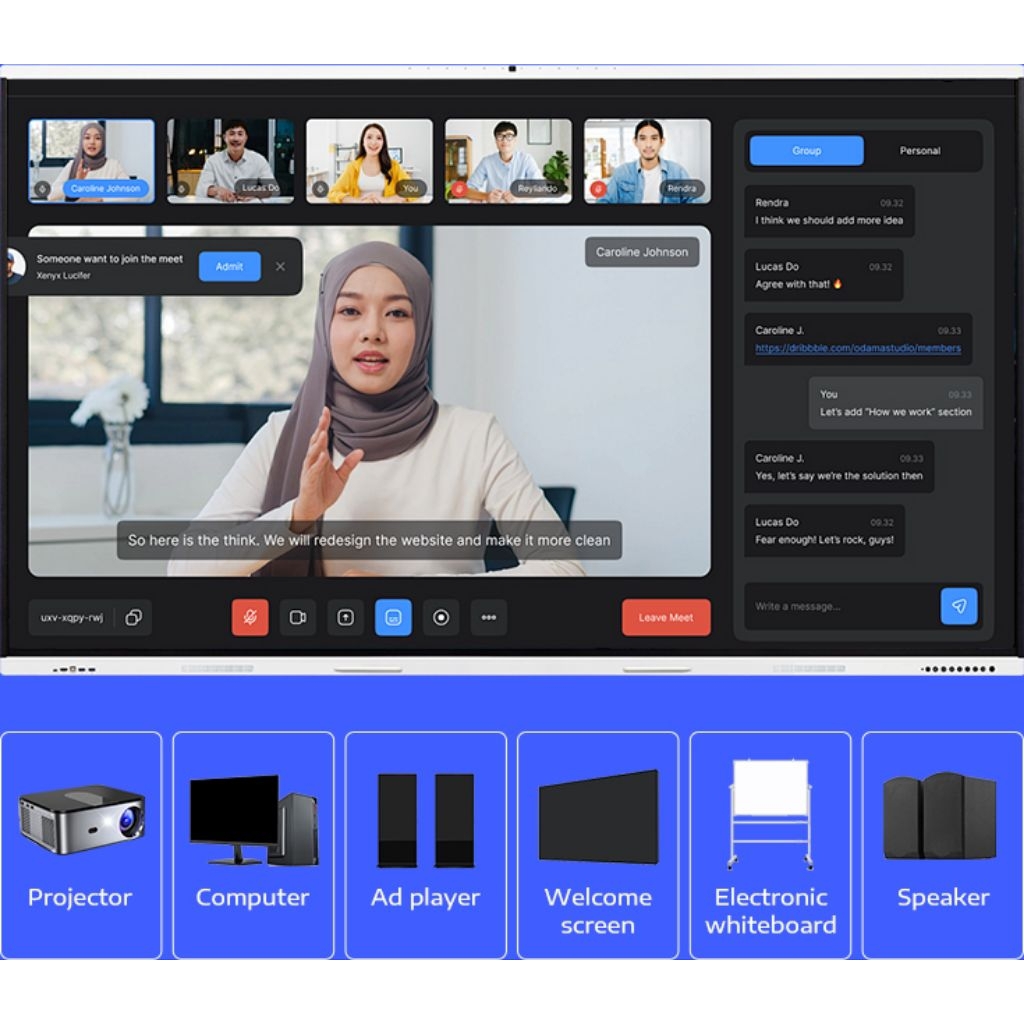The image size is (1024, 1024).
Task: Copy the meeting code uxv-xqpy-rwj
Action: (x=133, y=618)
